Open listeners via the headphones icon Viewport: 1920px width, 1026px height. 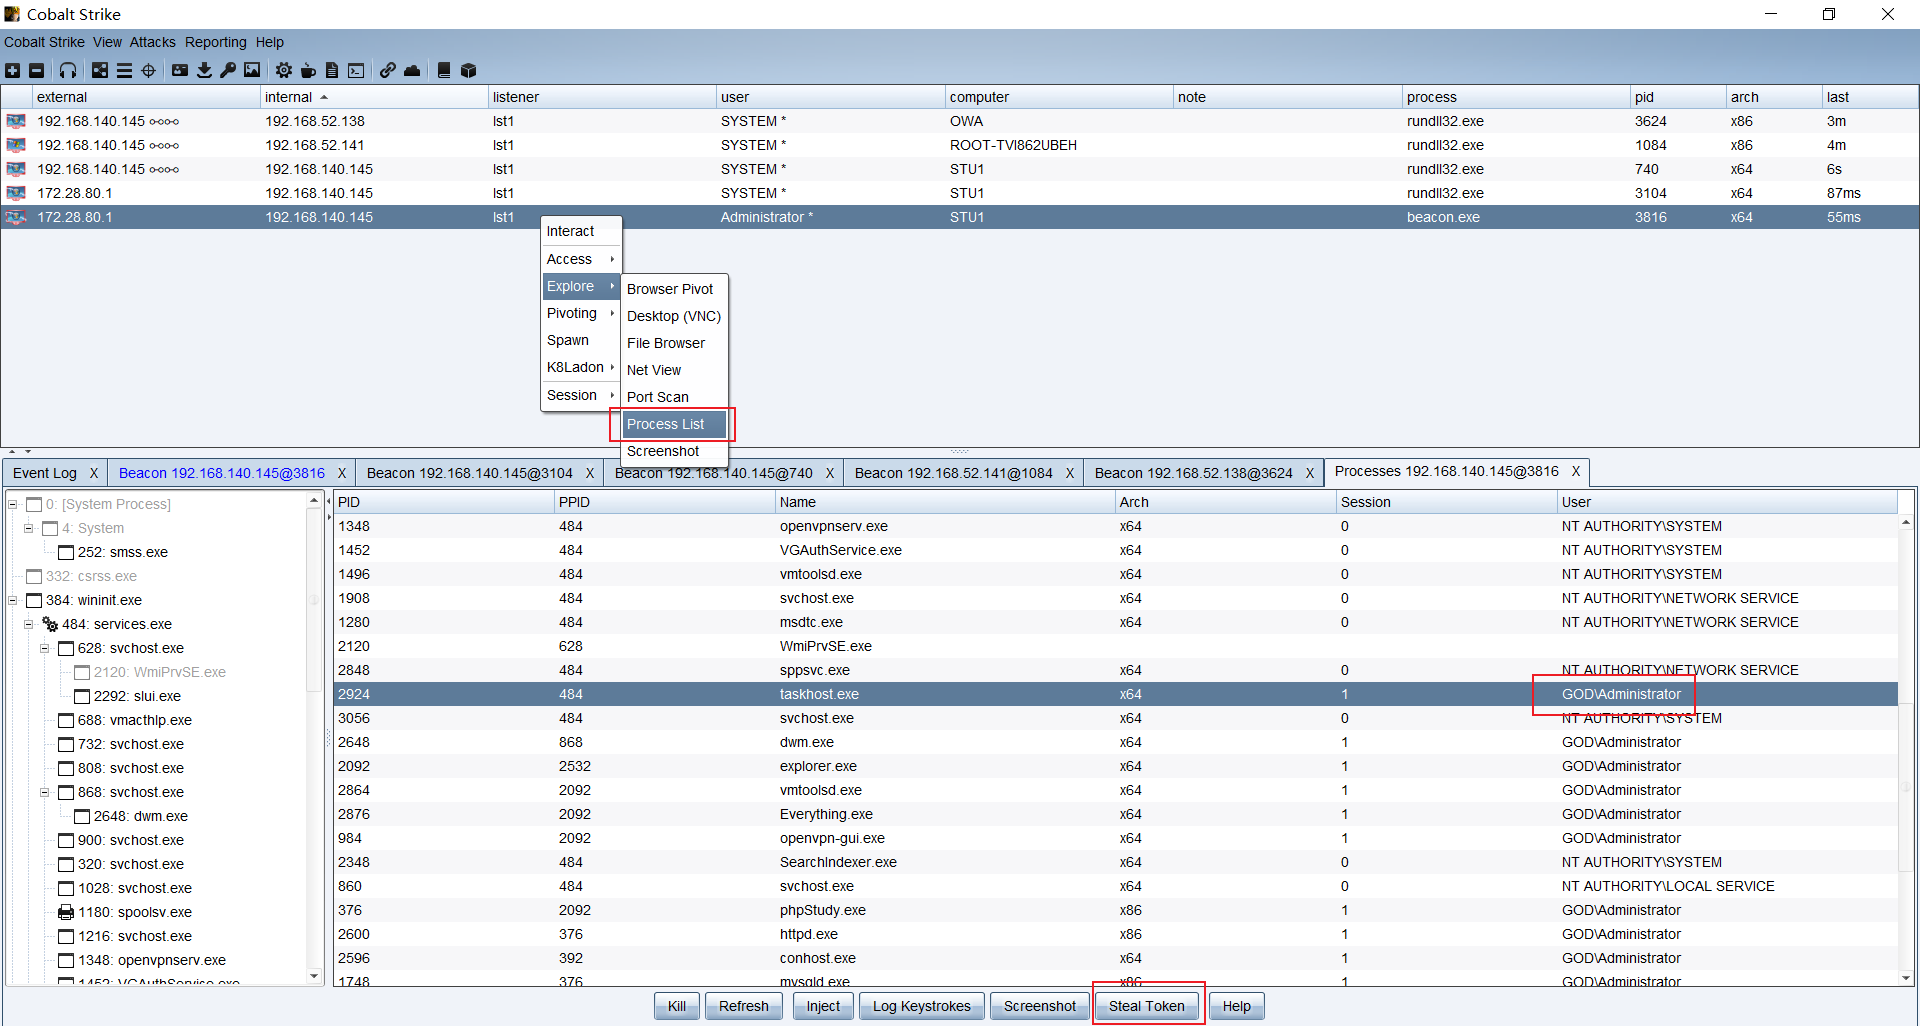(x=68, y=70)
